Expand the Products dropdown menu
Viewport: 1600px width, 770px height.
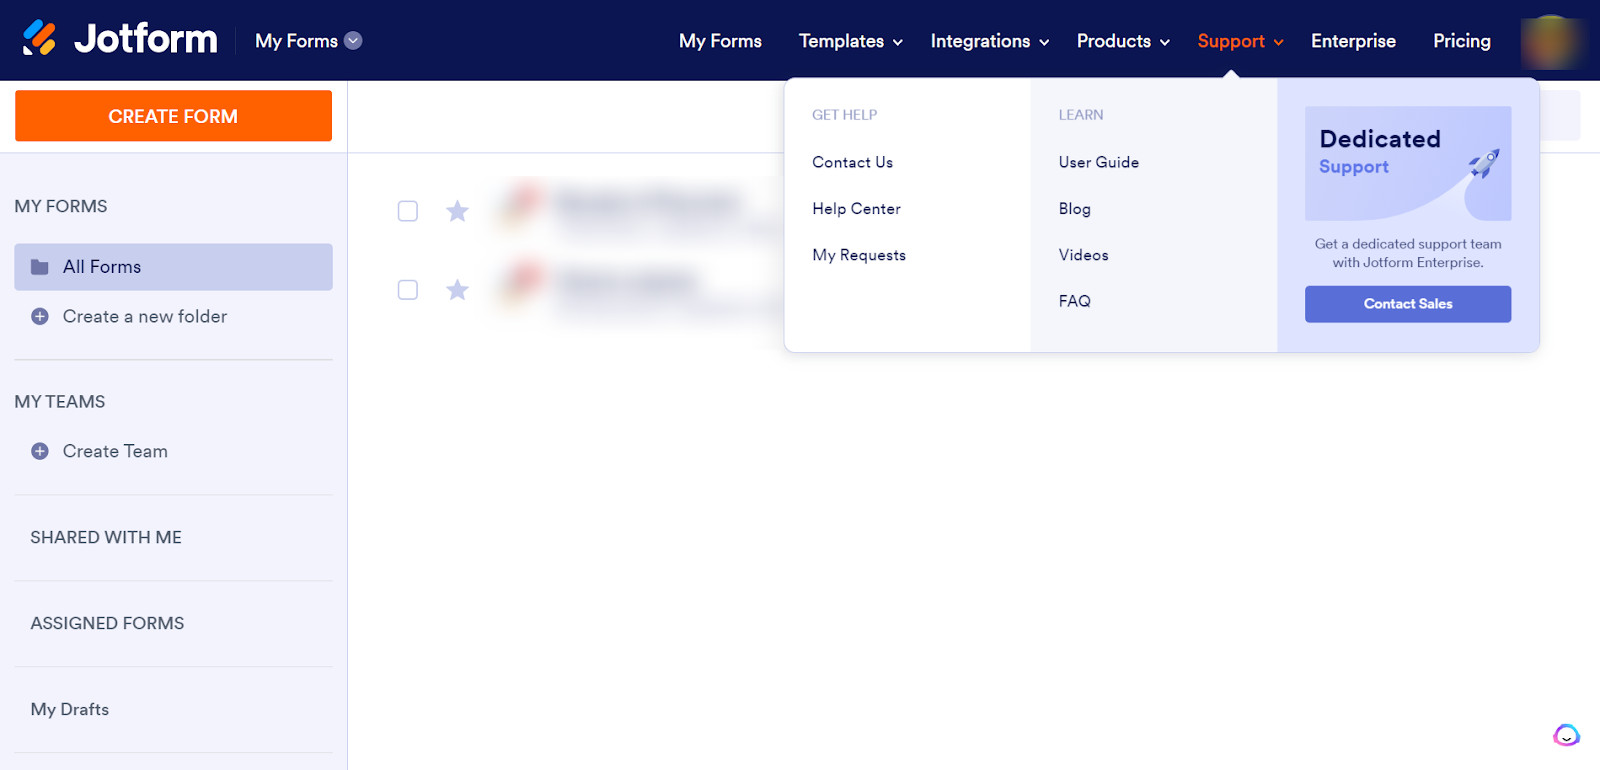click(1122, 41)
